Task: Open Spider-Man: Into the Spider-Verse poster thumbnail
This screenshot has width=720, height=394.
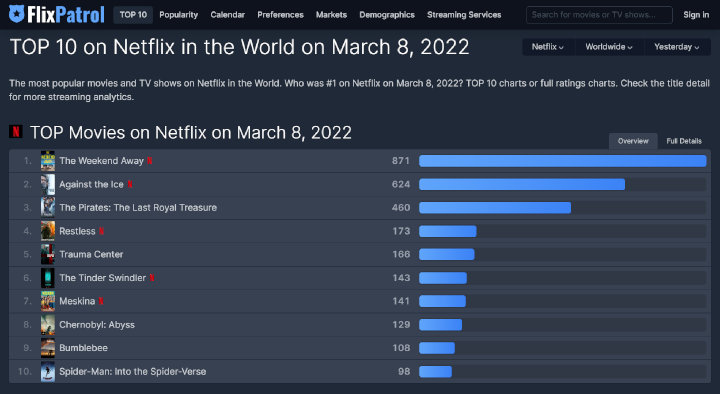Action: point(48,371)
